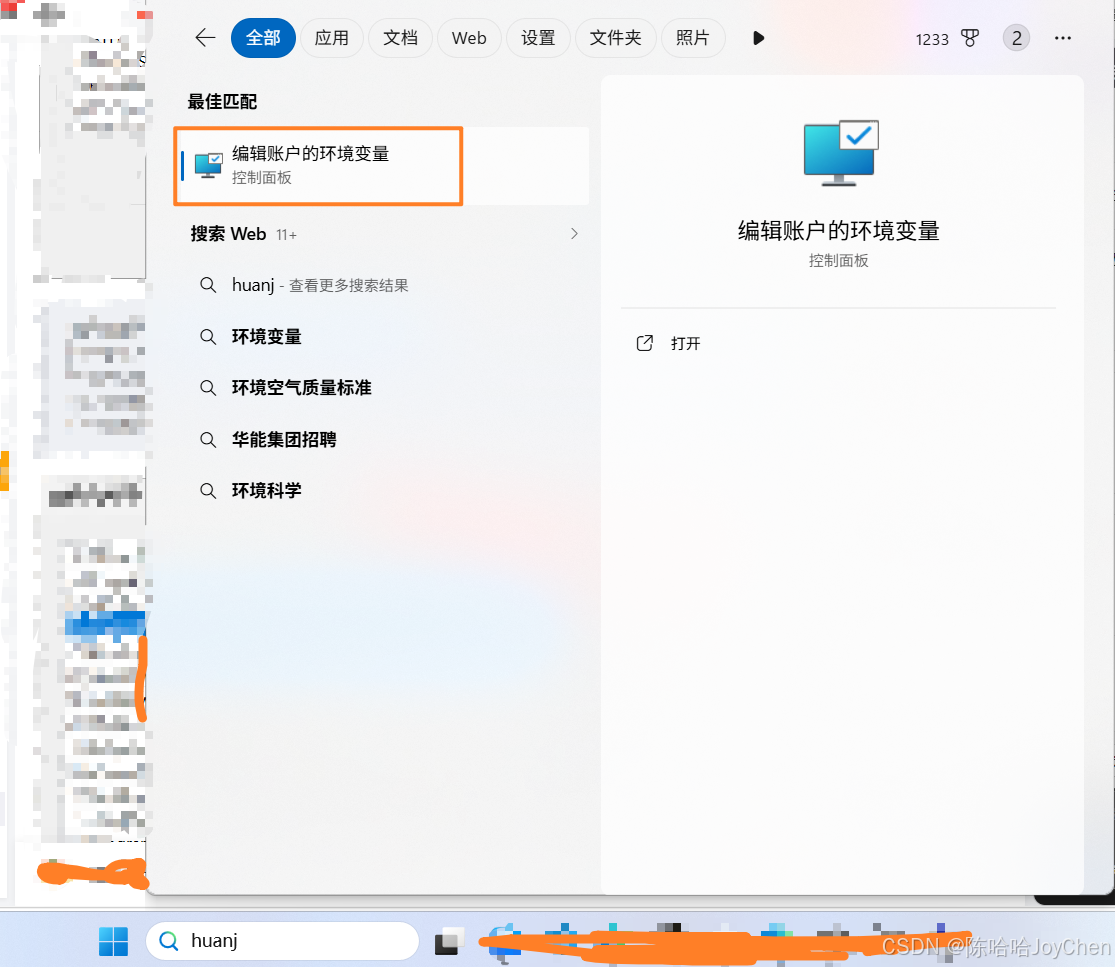Viewport: 1115px width, 967px height.
Task: Click search icon next to 环境科学
Action: 208,491
